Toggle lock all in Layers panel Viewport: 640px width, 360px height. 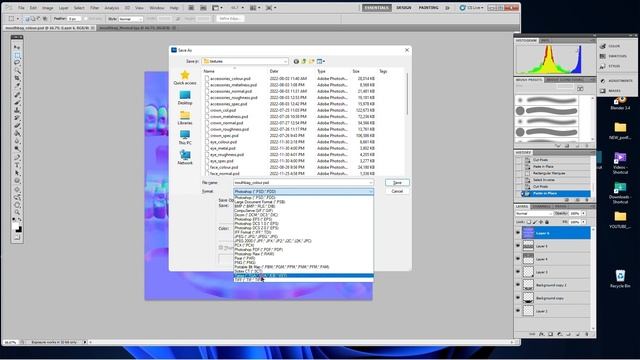pyautogui.click(x=547, y=222)
